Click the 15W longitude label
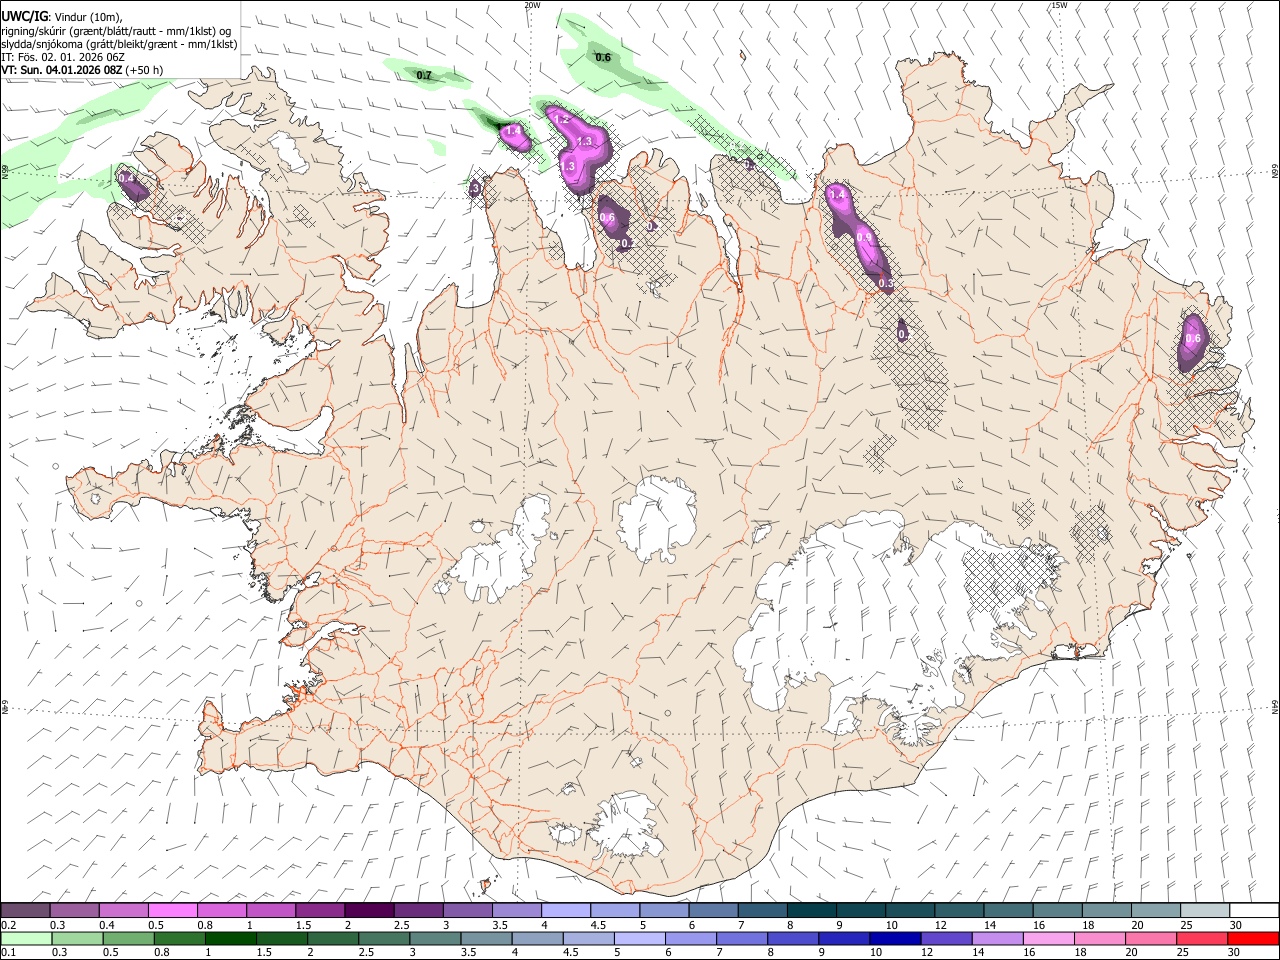 click(x=1059, y=5)
